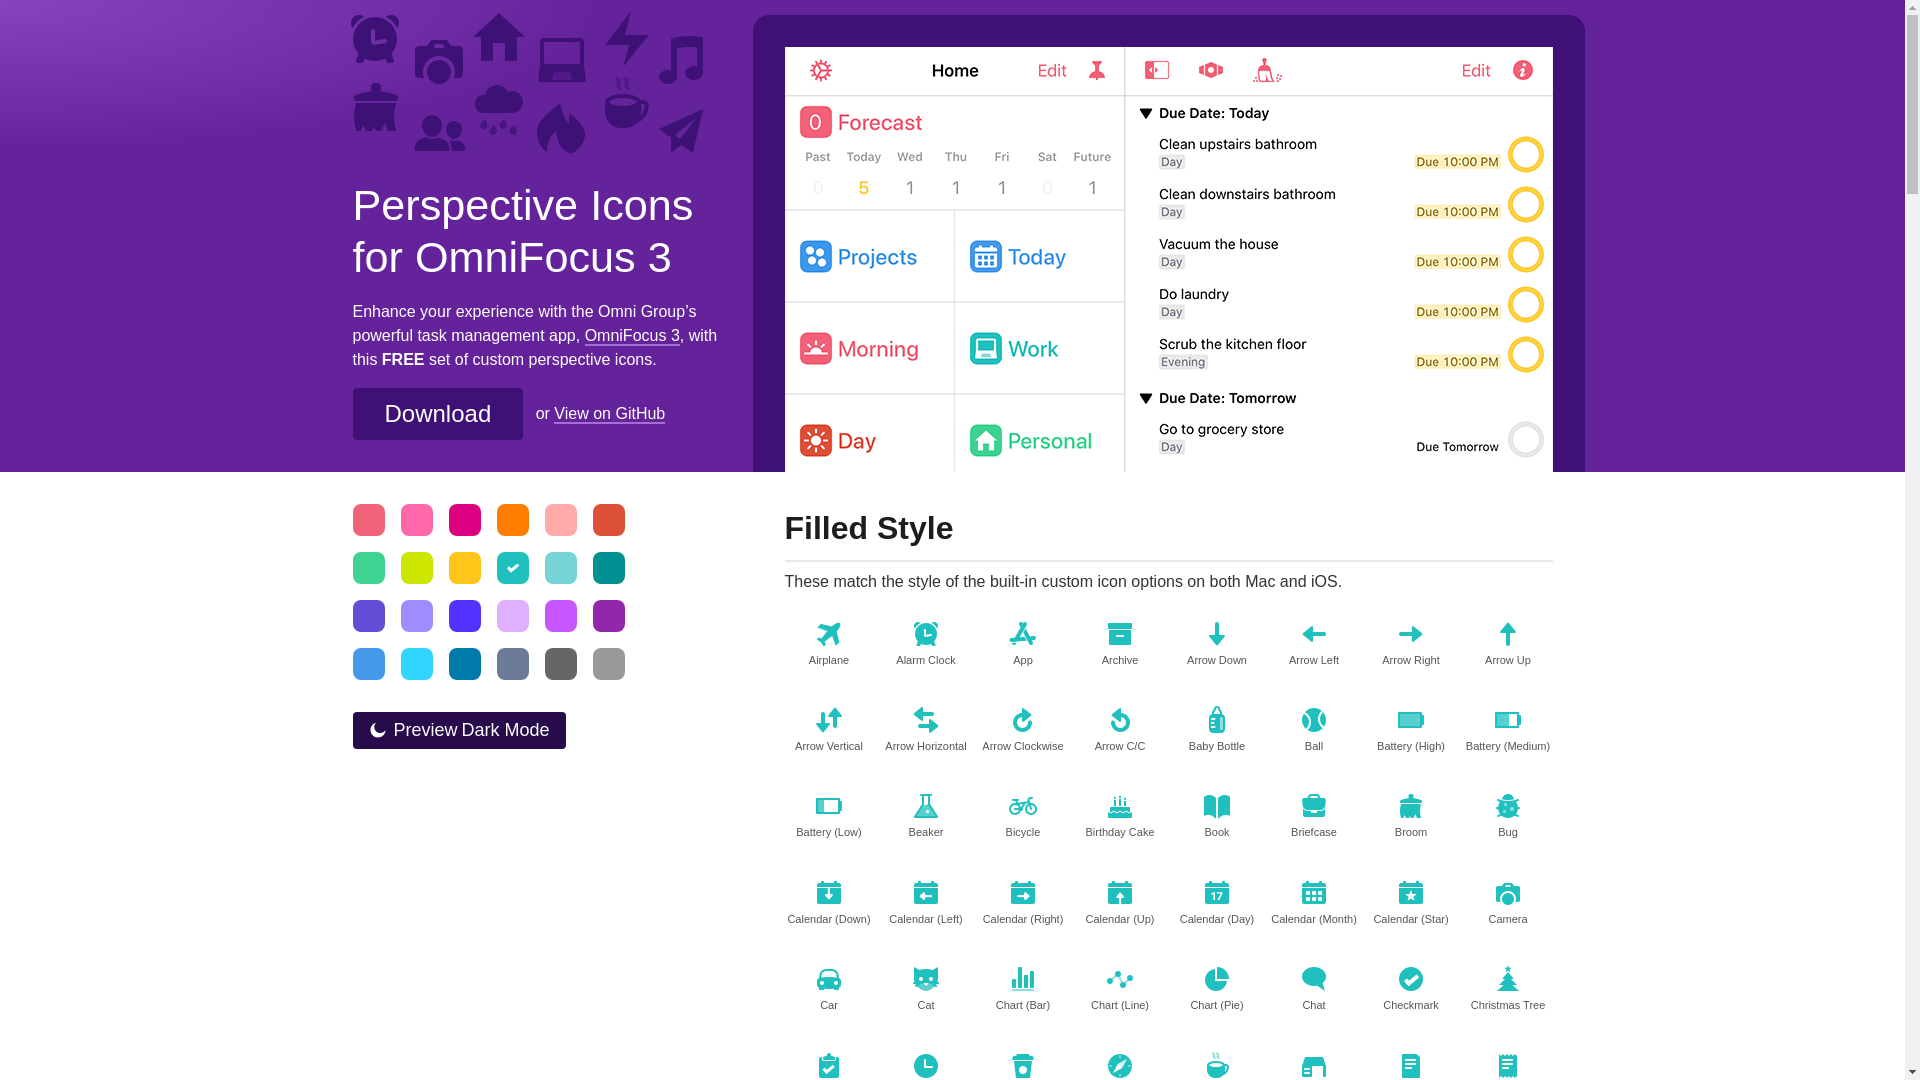
Task: Choose the dark teal color swatch
Action: pyautogui.click(x=609, y=568)
